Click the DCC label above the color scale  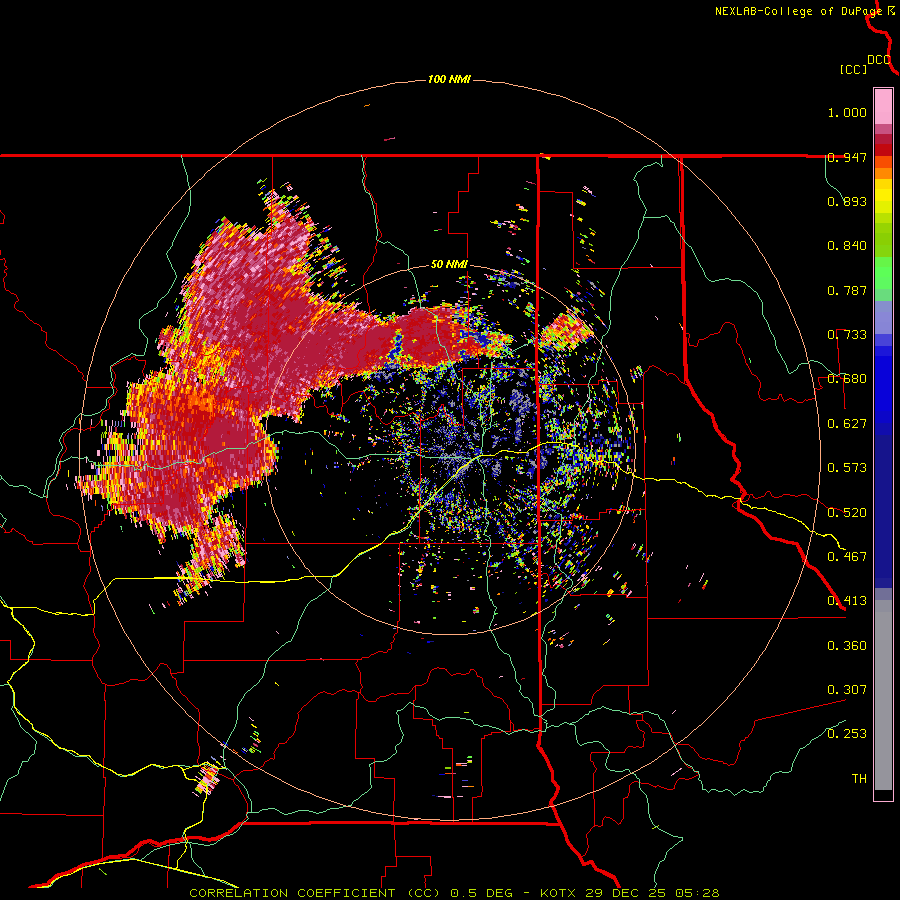(879, 60)
